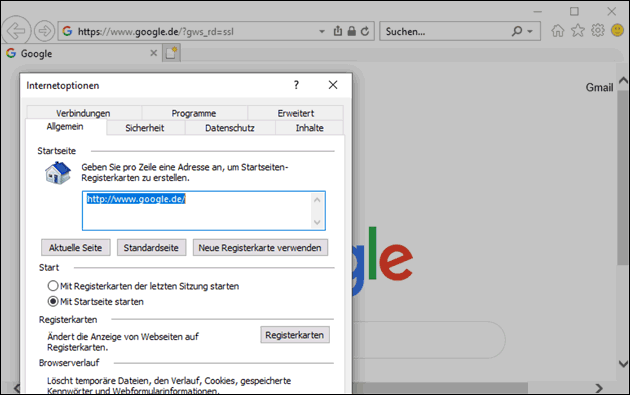Viewport: 630px width, 395px height.
Task: Close the Internetoptionen dialog
Action: 333,85
